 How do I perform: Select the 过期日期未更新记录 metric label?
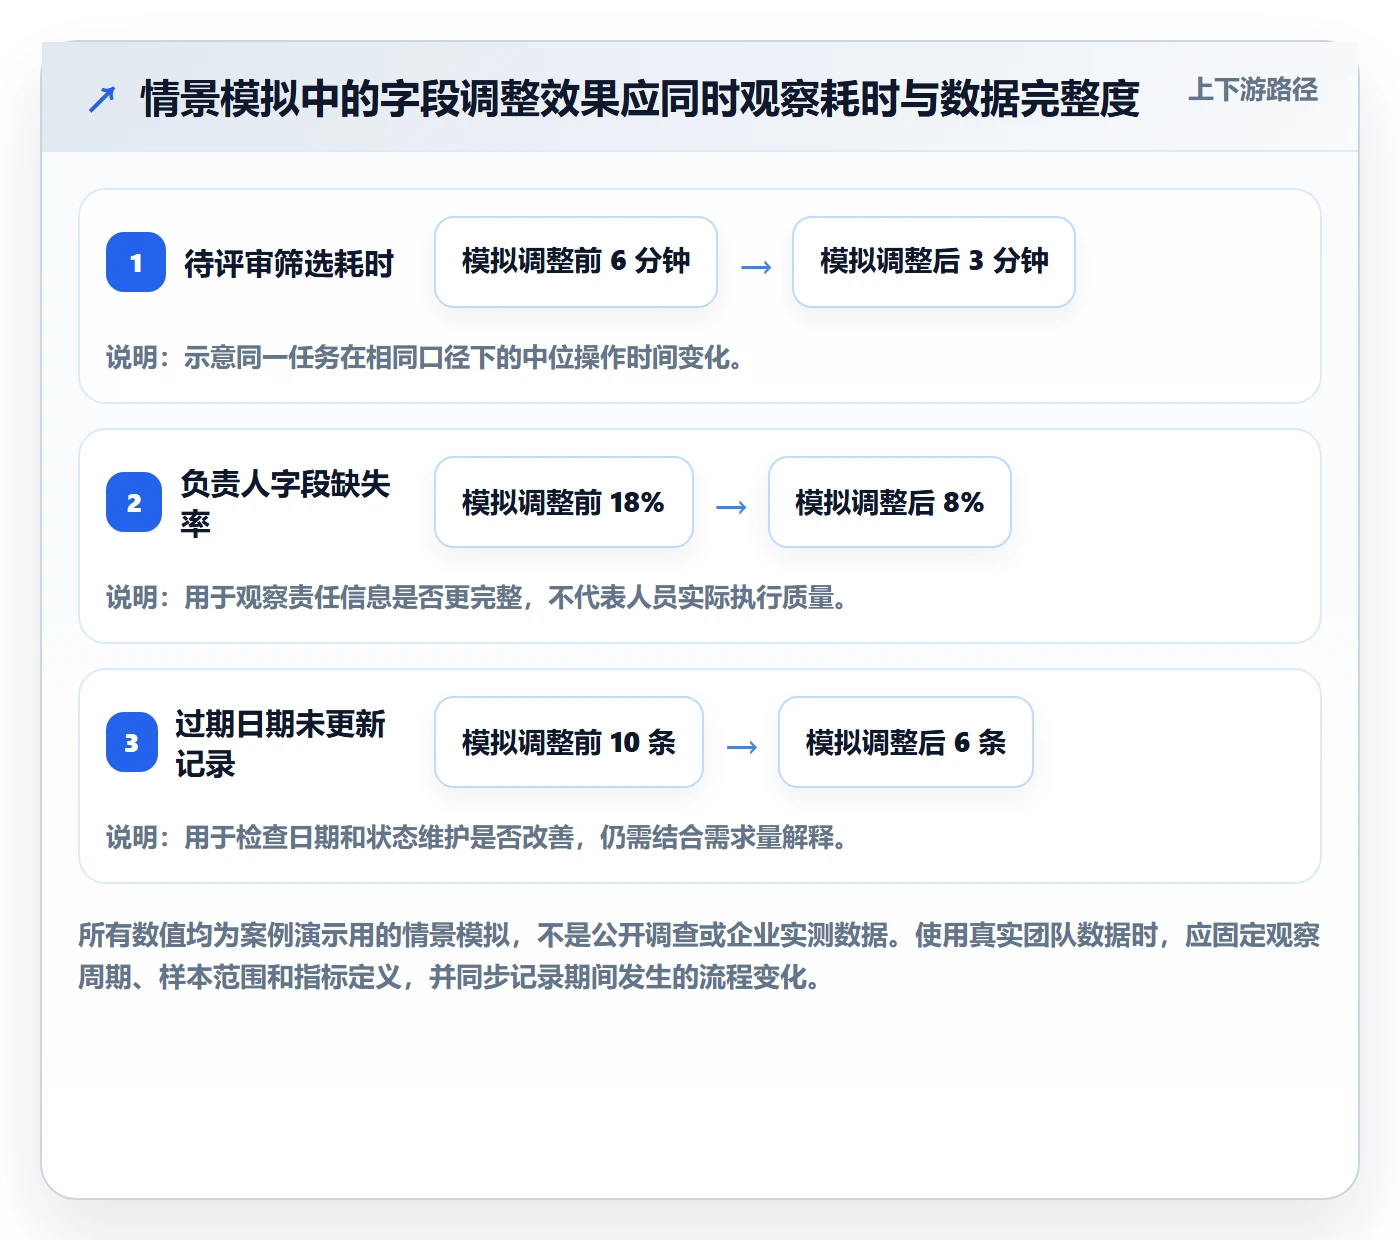281,743
